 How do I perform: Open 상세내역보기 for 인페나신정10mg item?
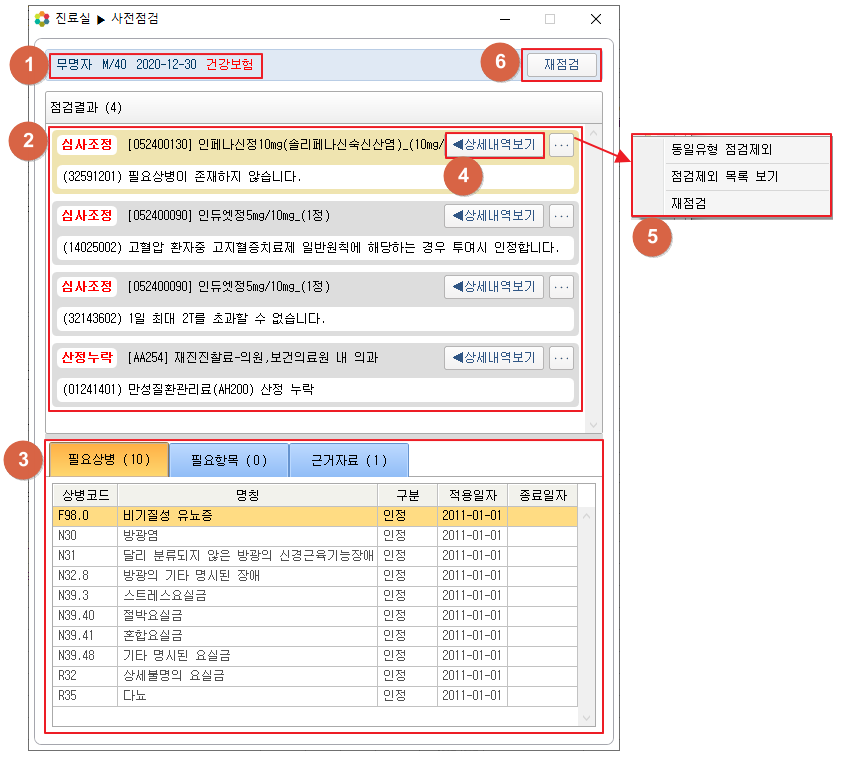(x=494, y=145)
